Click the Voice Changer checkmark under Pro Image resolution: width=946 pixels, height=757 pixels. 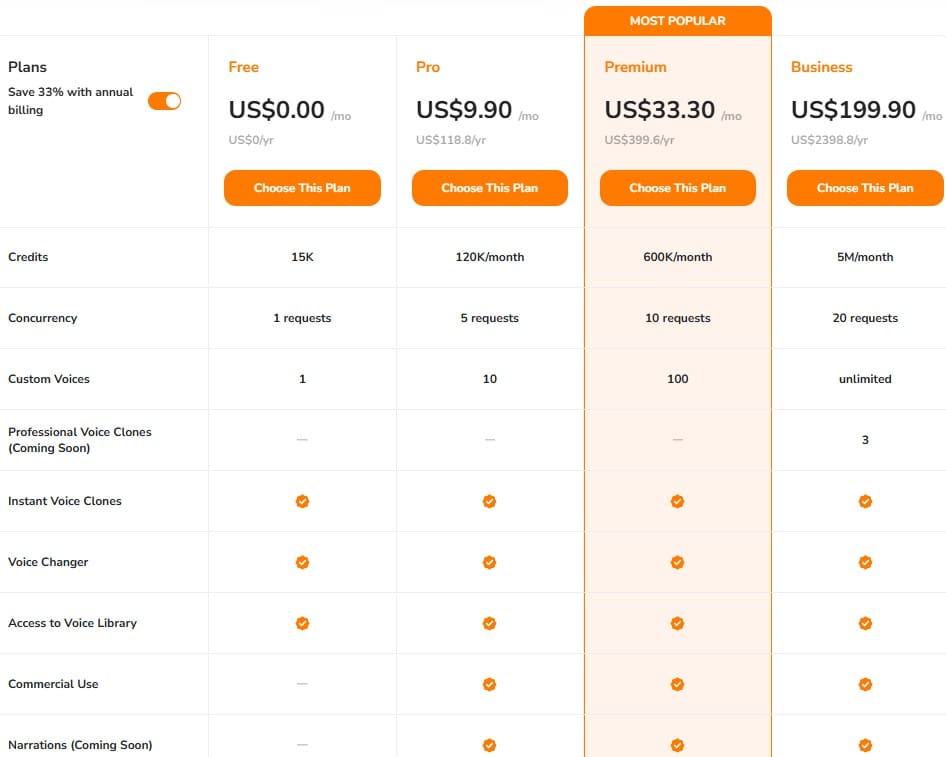pos(489,562)
